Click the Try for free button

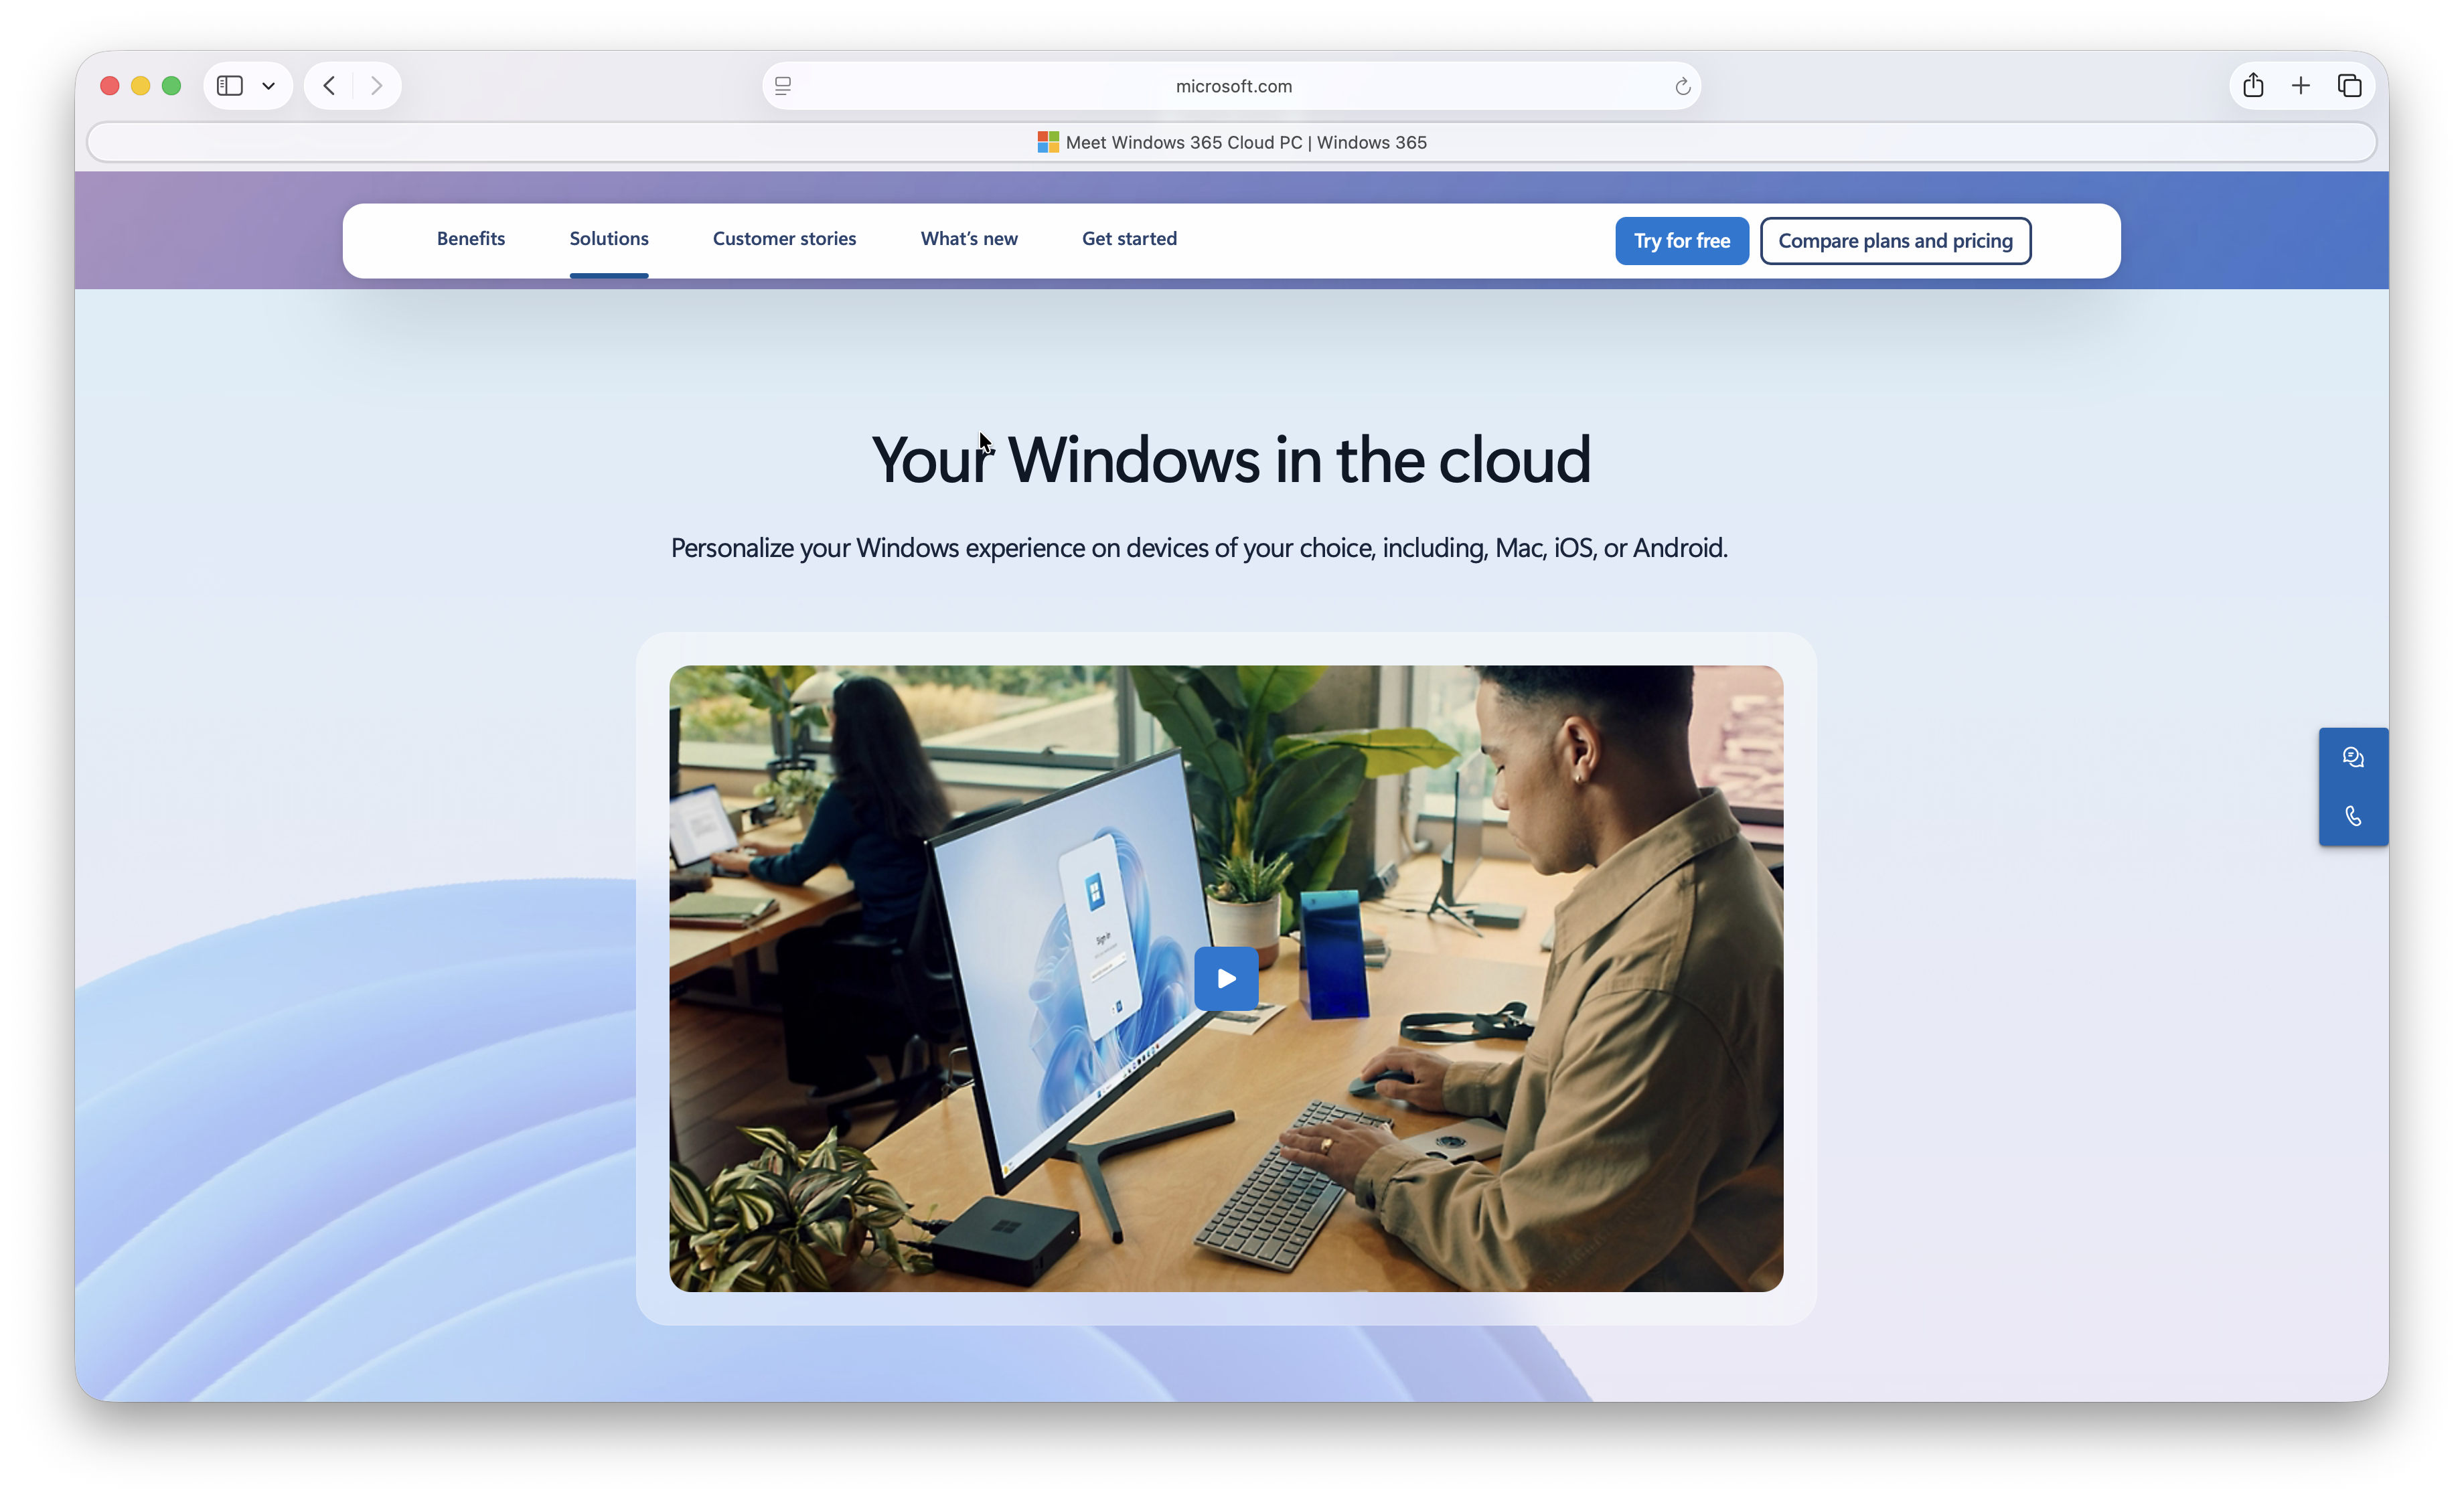[x=1682, y=241]
